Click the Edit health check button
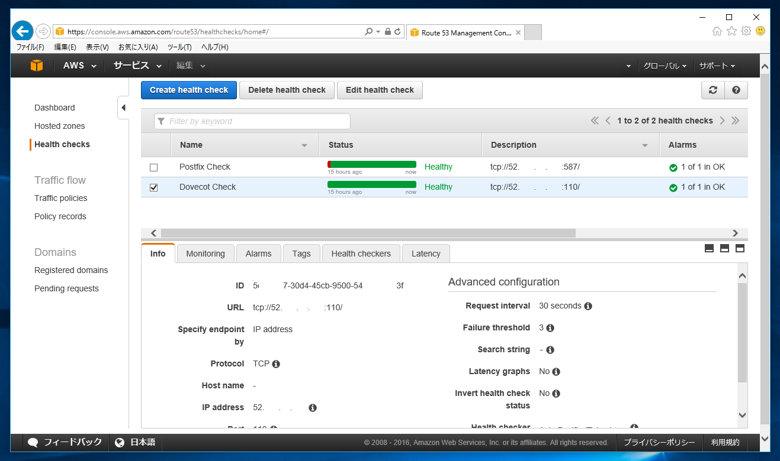 (380, 90)
